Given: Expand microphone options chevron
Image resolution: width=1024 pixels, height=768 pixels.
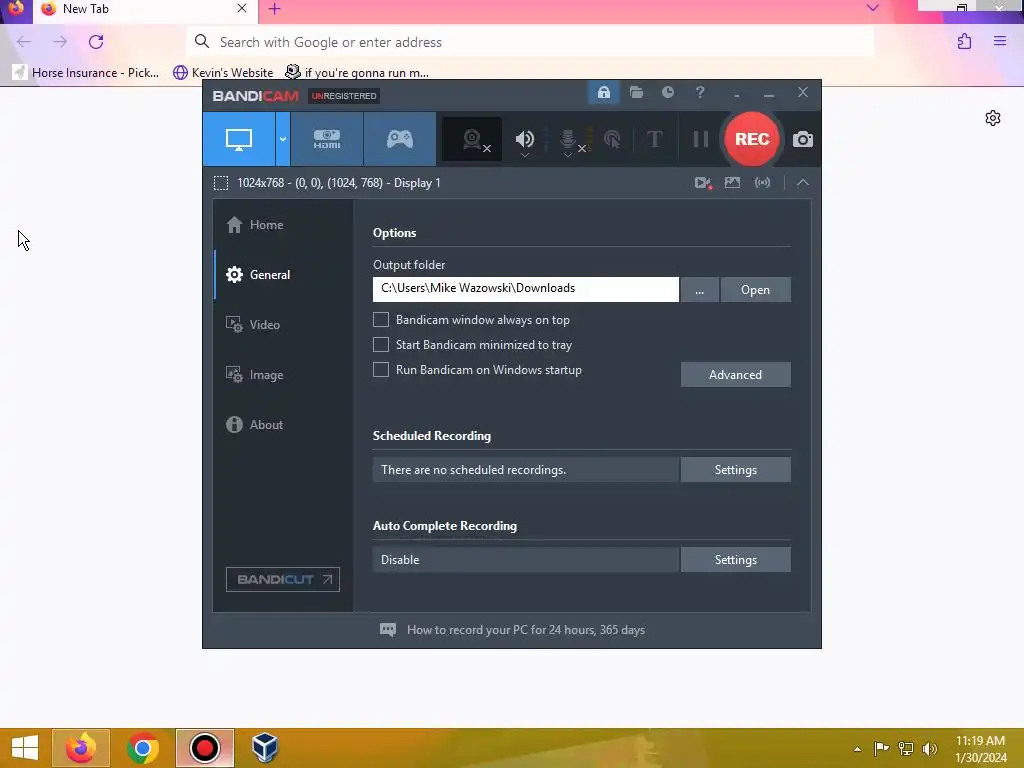Looking at the screenshot, I should click(x=568, y=155).
